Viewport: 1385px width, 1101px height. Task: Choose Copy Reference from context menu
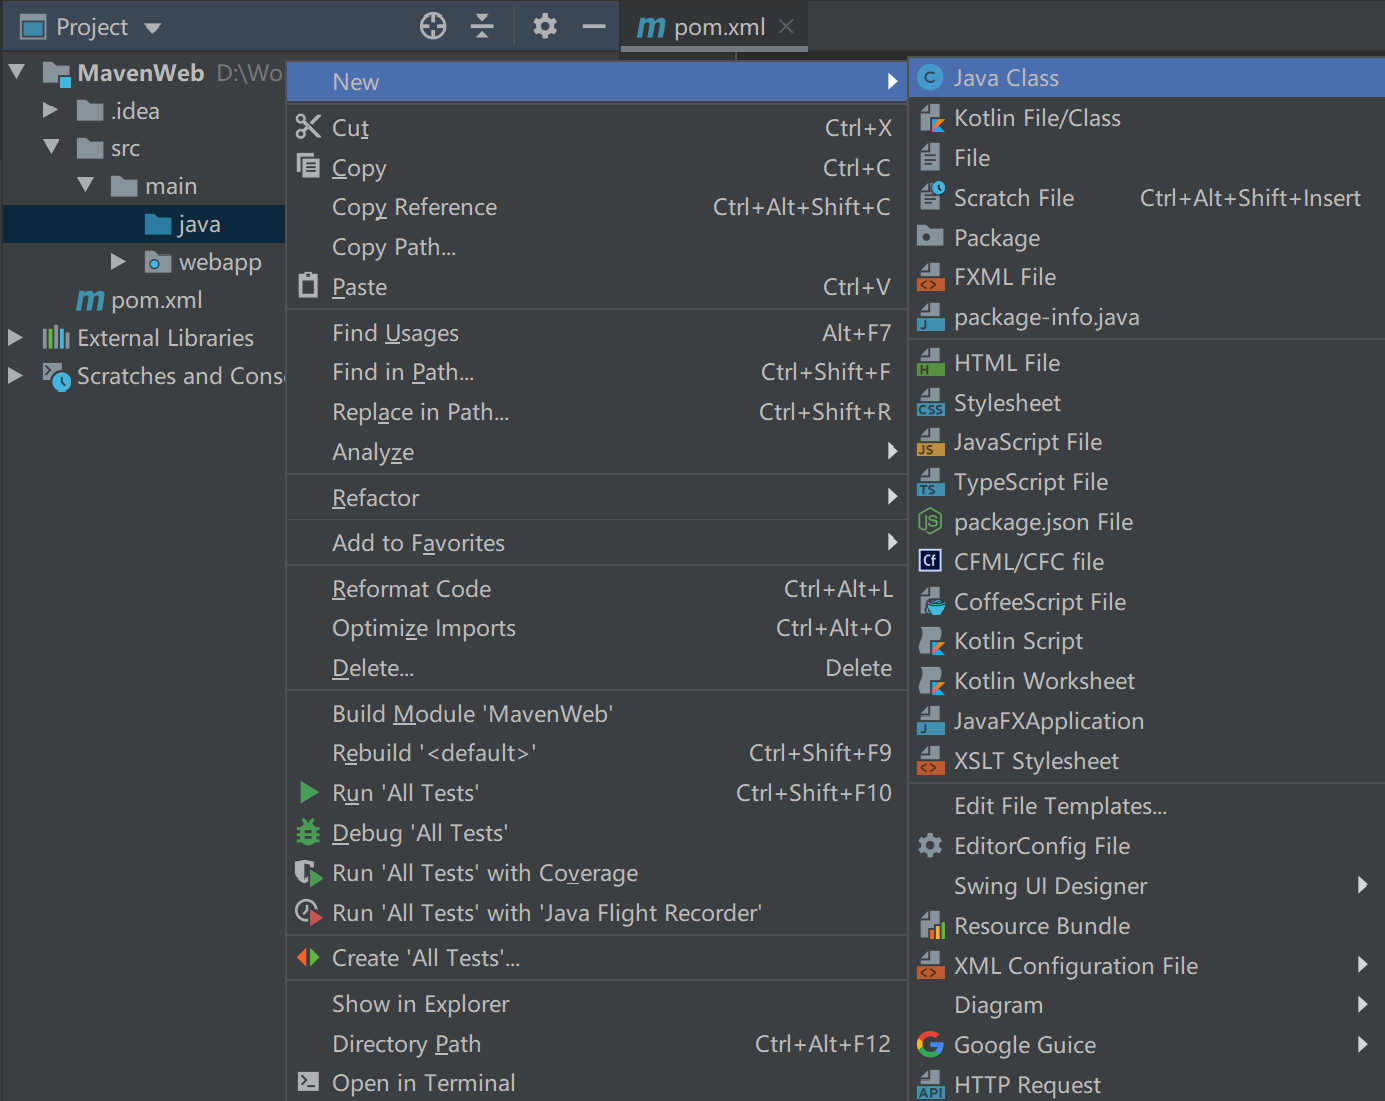pyautogui.click(x=597, y=207)
